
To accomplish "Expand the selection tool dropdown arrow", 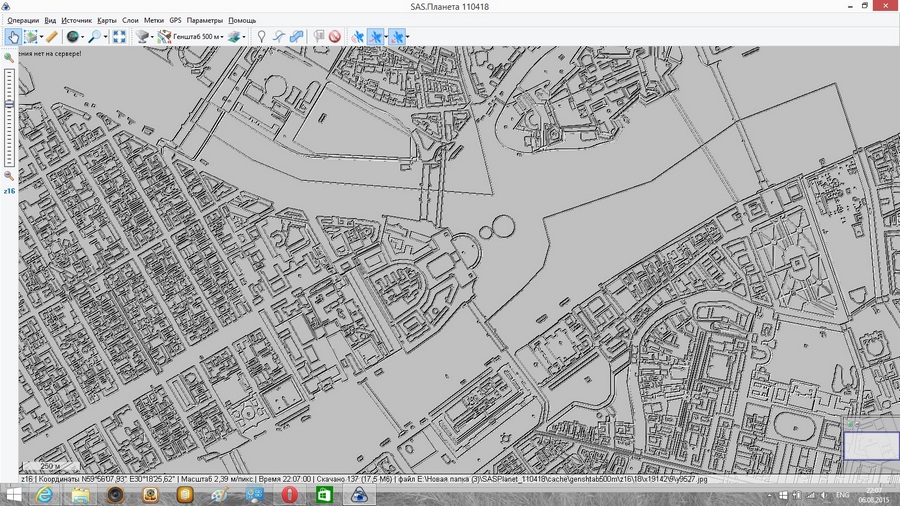I will coord(39,37).
